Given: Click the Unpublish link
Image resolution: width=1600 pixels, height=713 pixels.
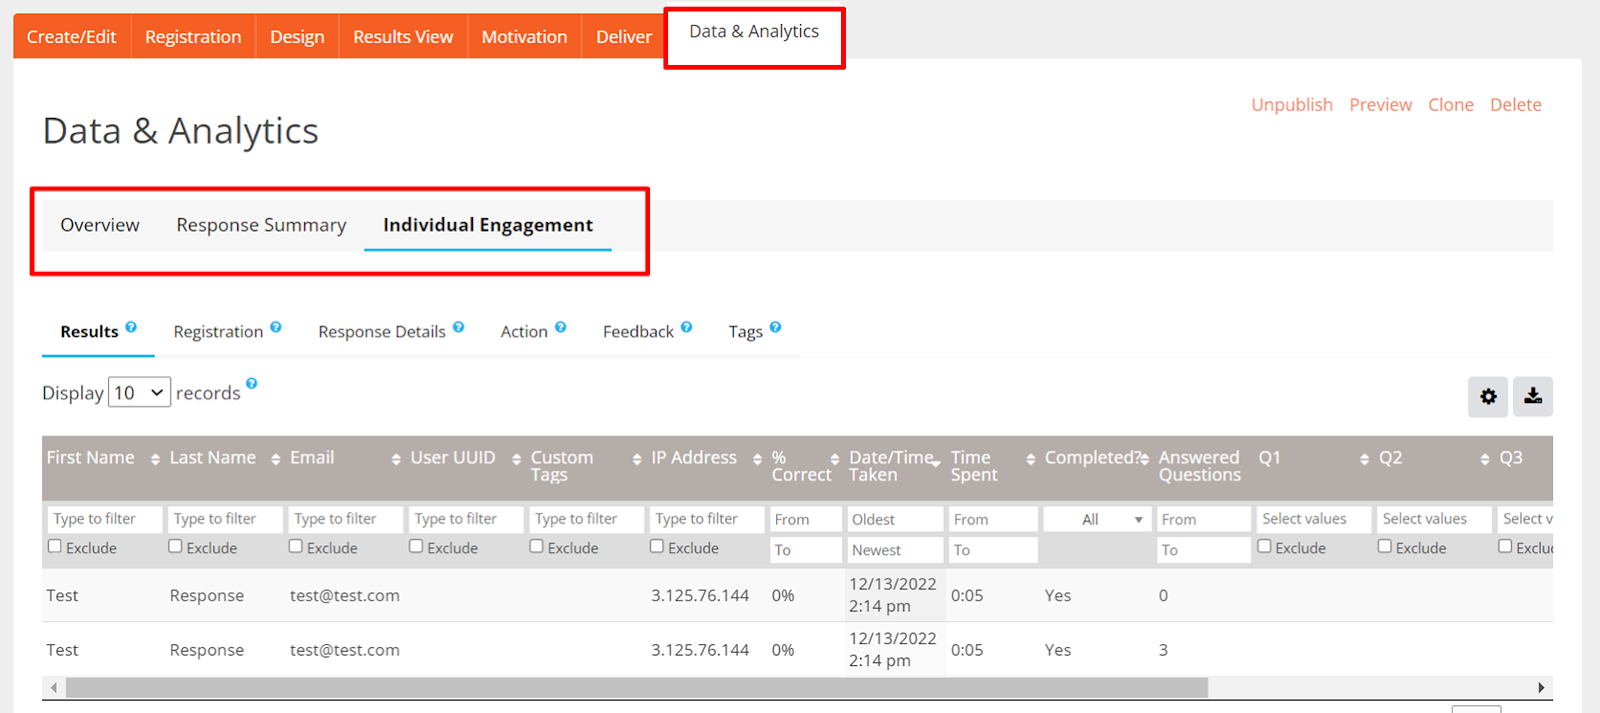Looking at the screenshot, I should [1292, 105].
